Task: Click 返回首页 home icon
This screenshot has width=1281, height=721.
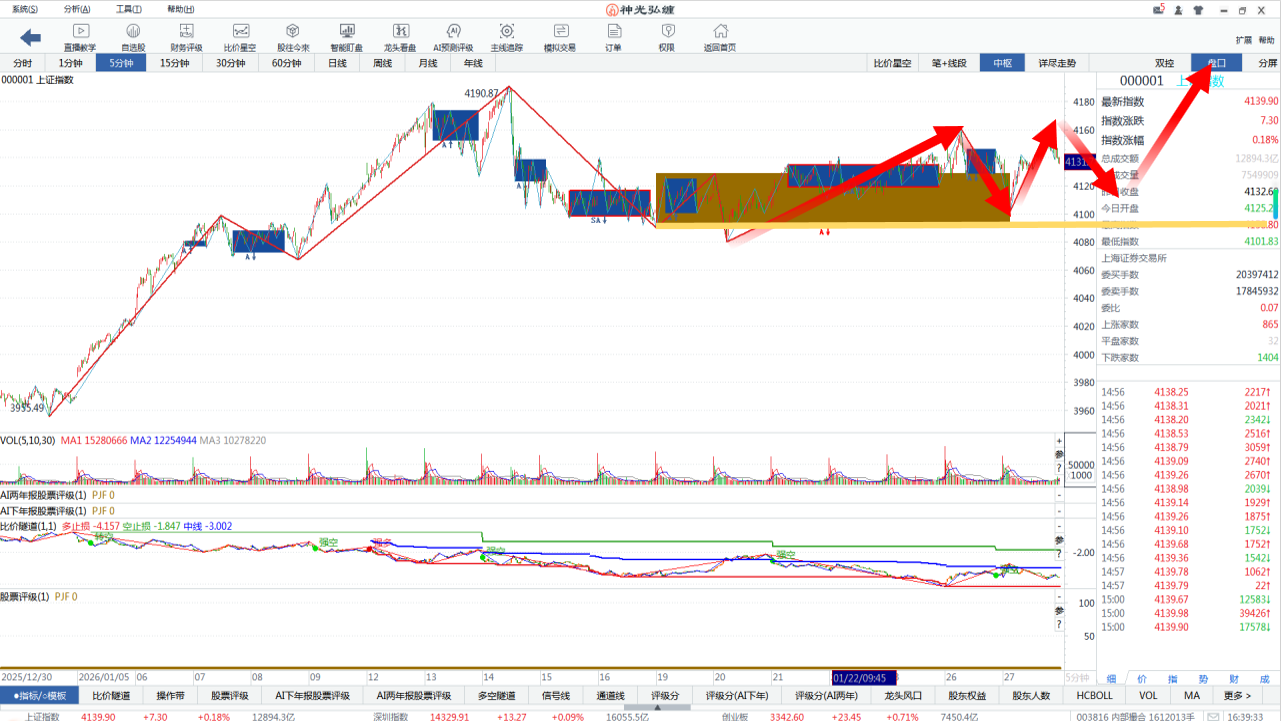Action: pos(719,38)
